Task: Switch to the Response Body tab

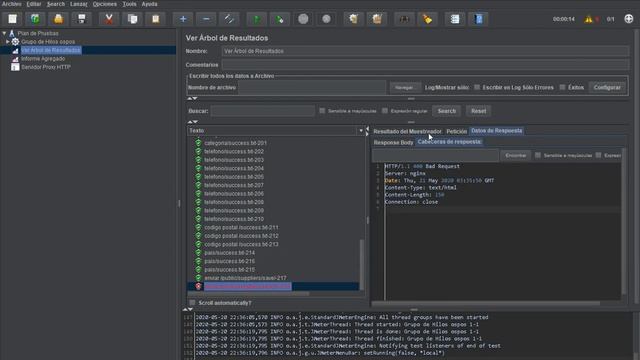Action: point(393,142)
